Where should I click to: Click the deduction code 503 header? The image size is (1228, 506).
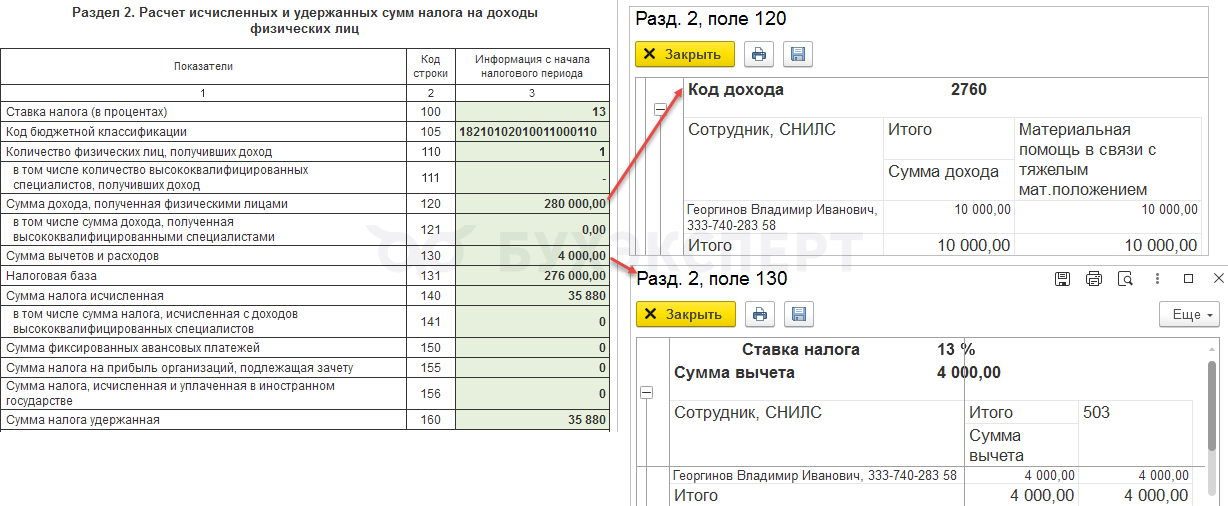pyautogui.click(x=1096, y=412)
